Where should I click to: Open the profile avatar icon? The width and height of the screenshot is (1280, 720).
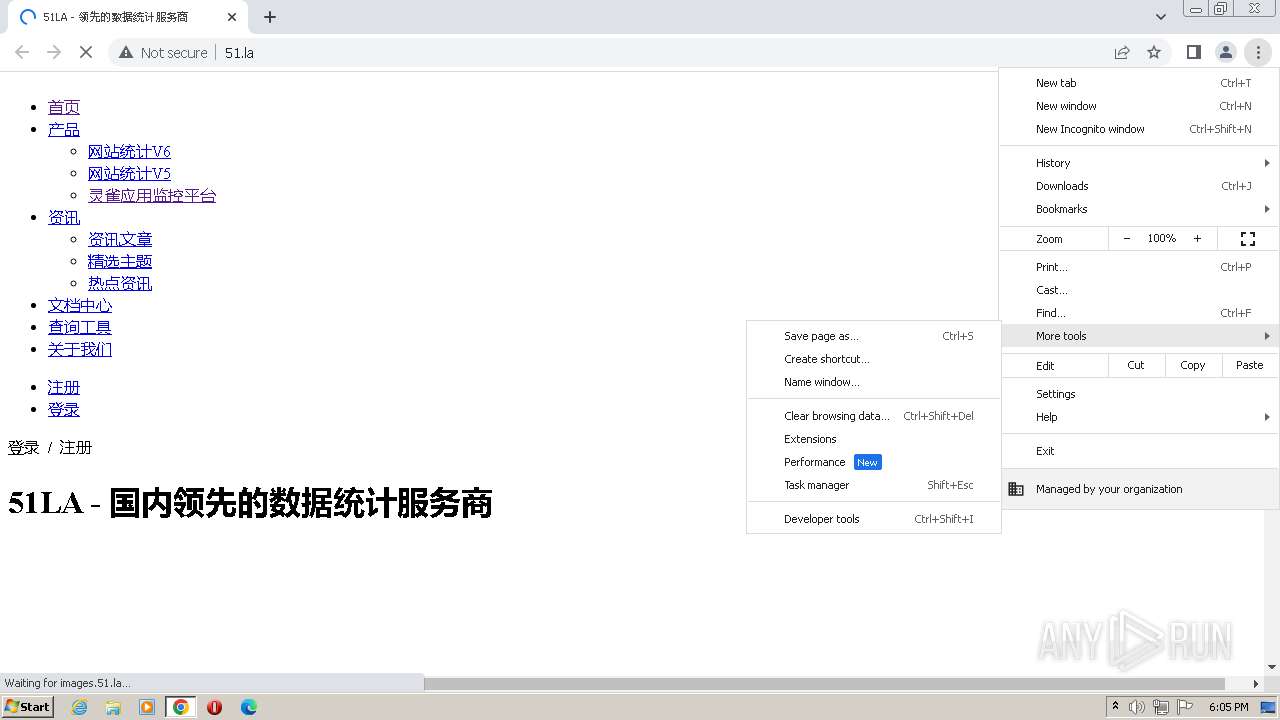[x=1226, y=52]
